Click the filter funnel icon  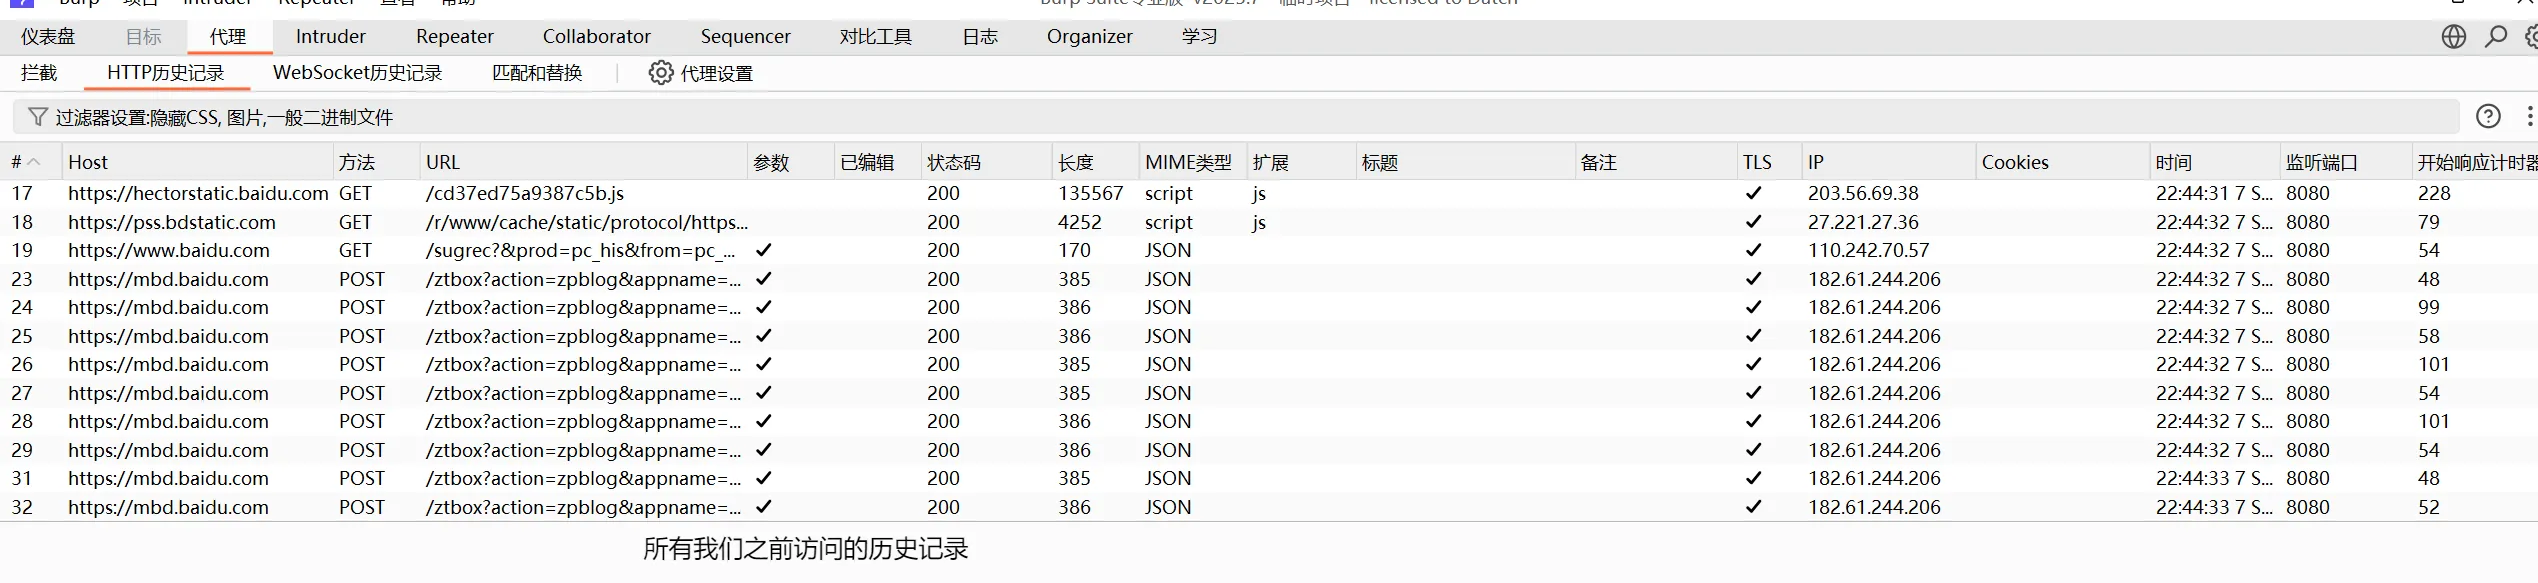[37, 117]
